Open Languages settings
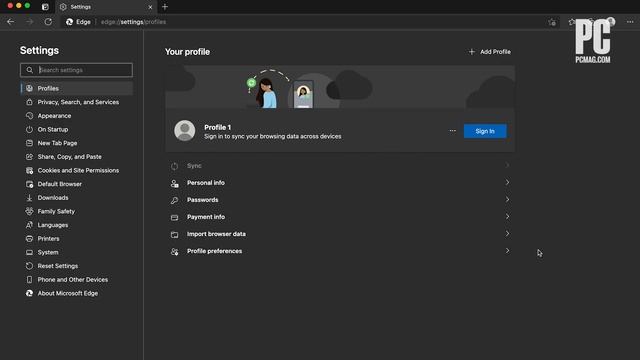The width and height of the screenshot is (640, 360). click(x=76, y=225)
